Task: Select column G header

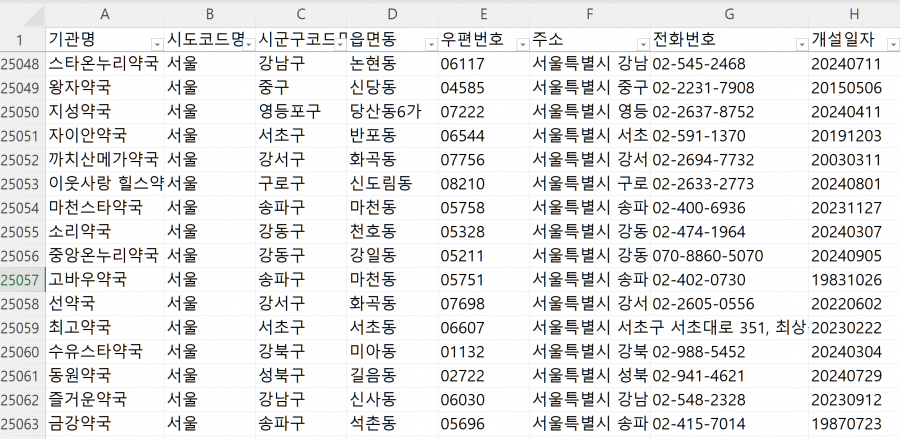Action: point(730,15)
